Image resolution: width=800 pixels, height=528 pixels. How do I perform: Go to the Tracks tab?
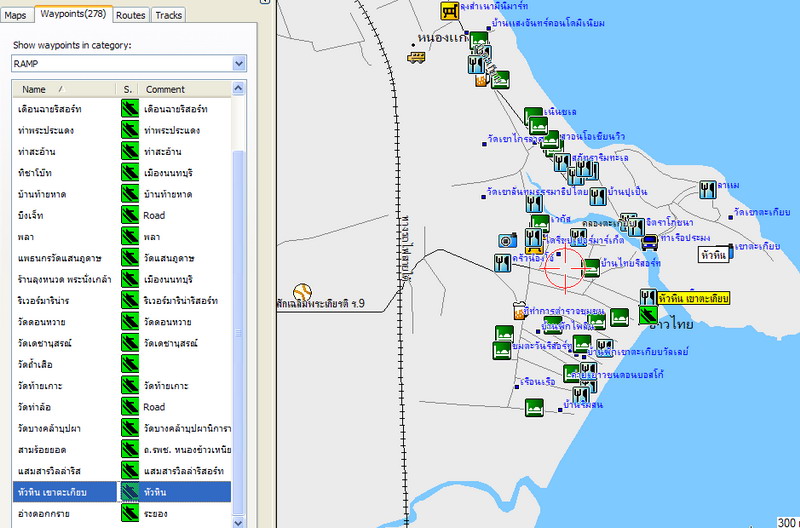pos(169,15)
